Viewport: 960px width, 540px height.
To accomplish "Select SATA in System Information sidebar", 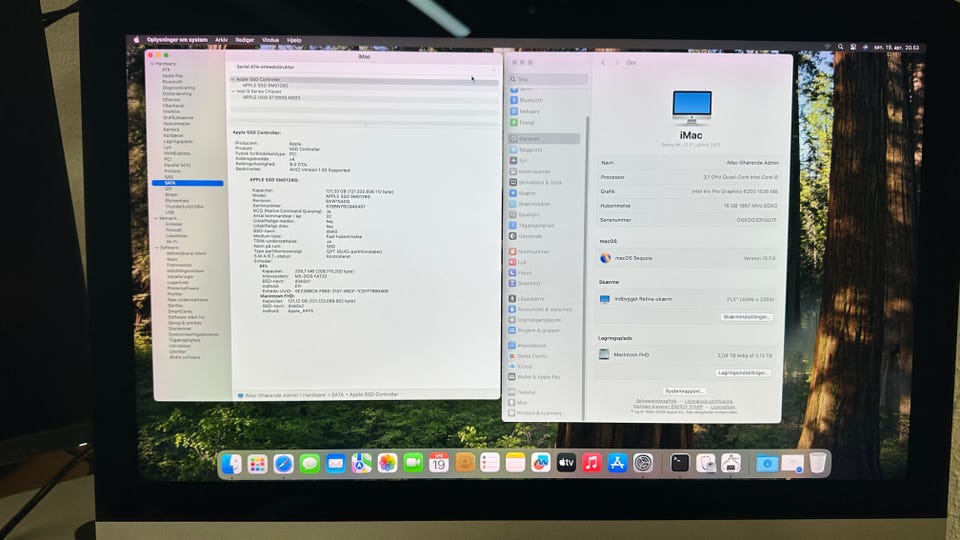I will tap(188, 183).
